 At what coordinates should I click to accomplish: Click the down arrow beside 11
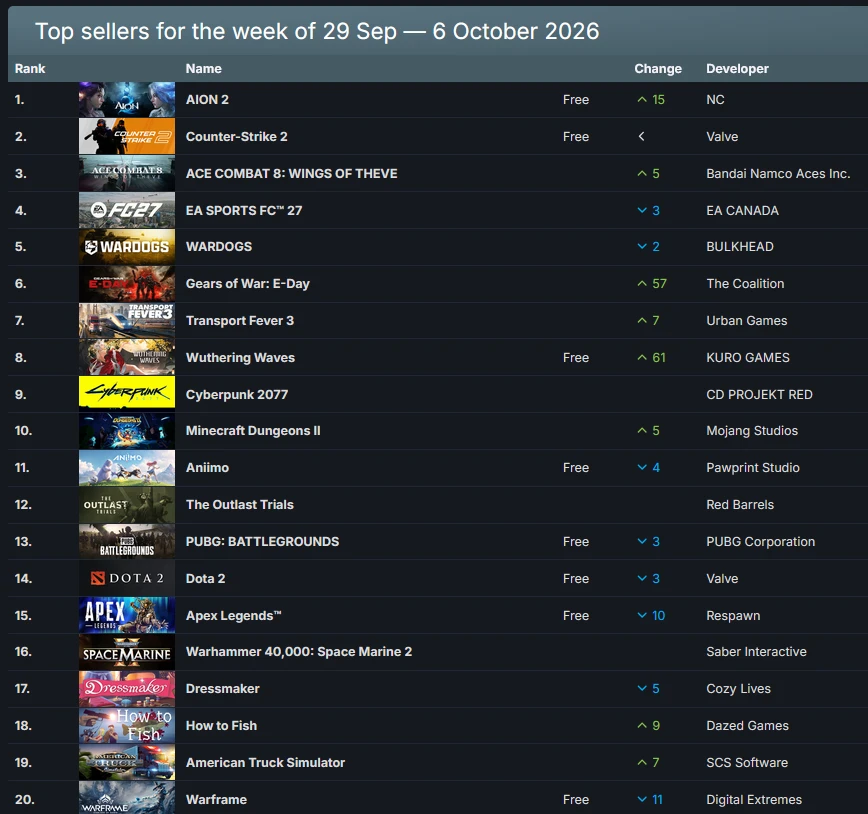[x=642, y=799]
